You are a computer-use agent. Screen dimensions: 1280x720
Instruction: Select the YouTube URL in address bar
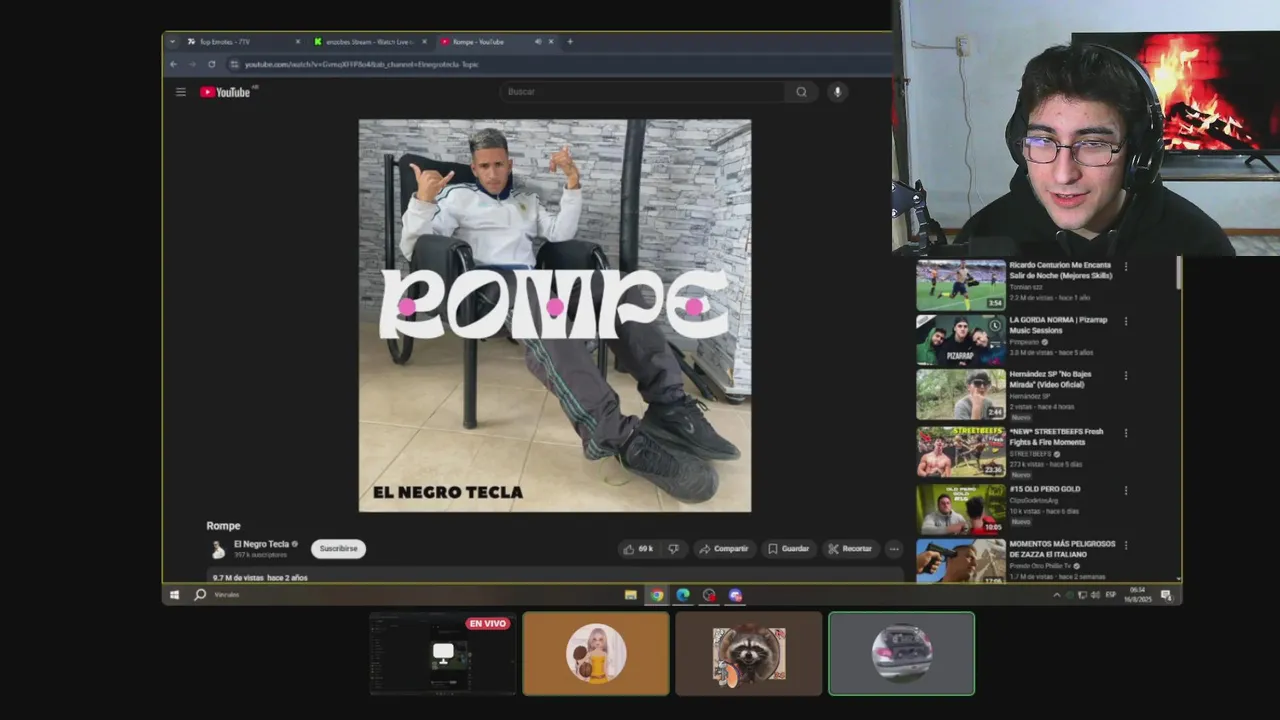pos(362,64)
